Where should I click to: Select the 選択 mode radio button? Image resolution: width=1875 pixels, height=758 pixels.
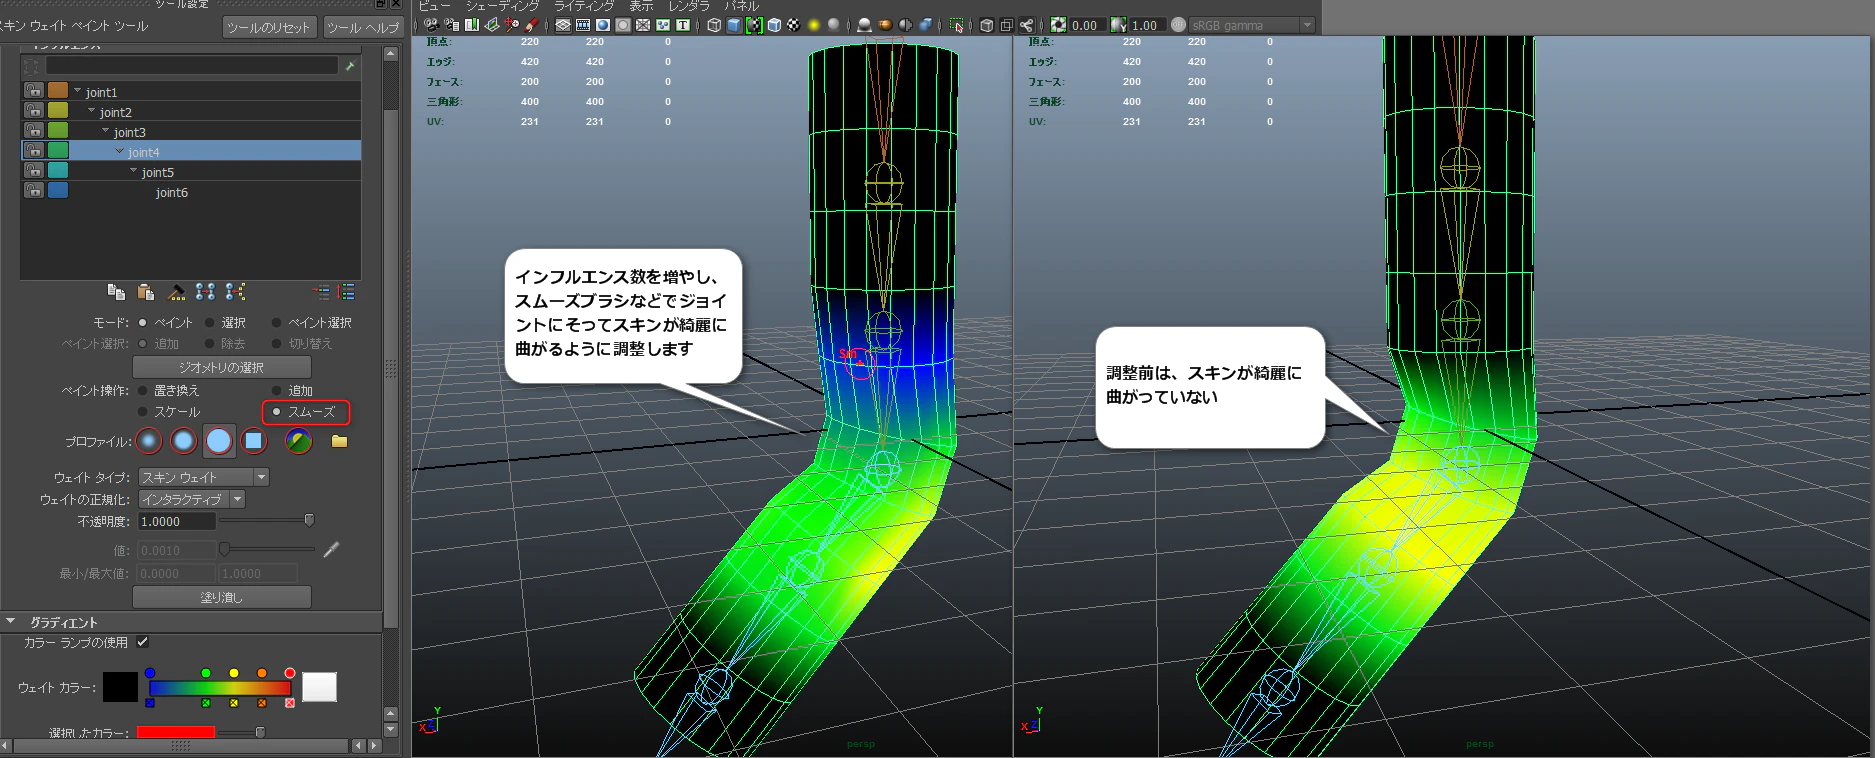coord(210,322)
